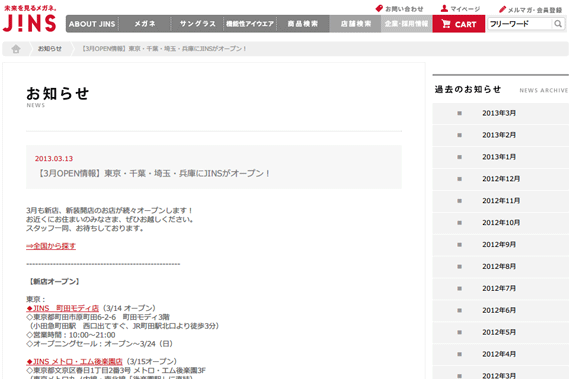The height and width of the screenshot is (379, 570).
Task: Open the home icon in breadcrumb
Action: [16, 49]
